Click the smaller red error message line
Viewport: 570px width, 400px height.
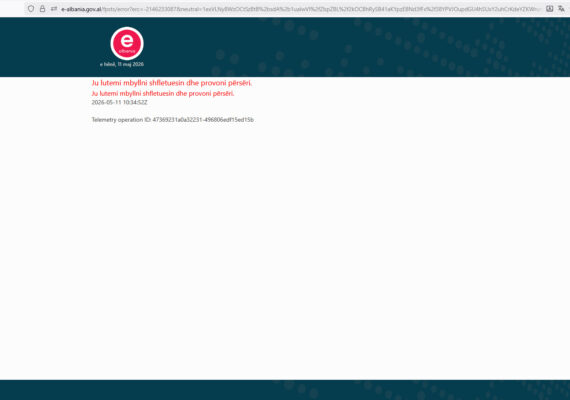coord(163,93)
